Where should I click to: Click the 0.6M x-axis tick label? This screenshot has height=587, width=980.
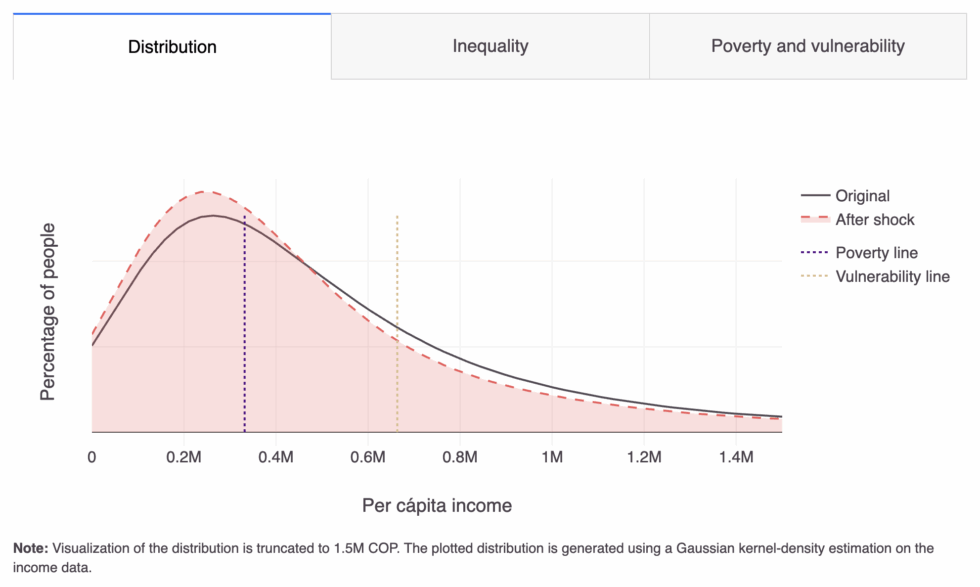point(368,458)
